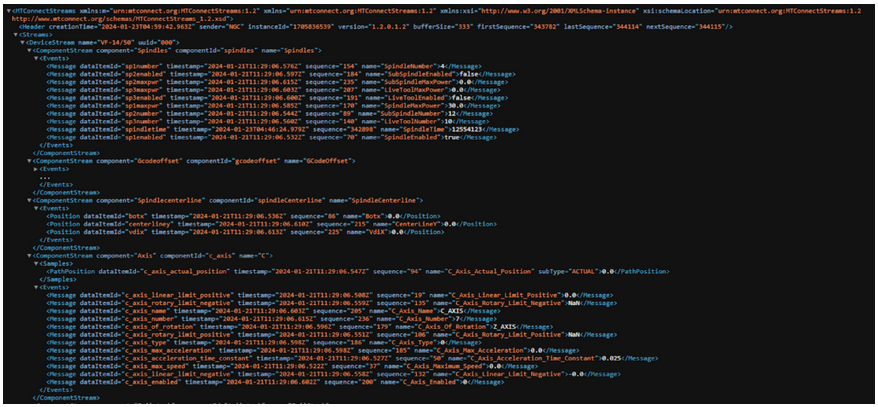The image size is (878, 407).
Task: Click the closing ComponentStream tag after Spindles Events
Action: coord(66,152)
